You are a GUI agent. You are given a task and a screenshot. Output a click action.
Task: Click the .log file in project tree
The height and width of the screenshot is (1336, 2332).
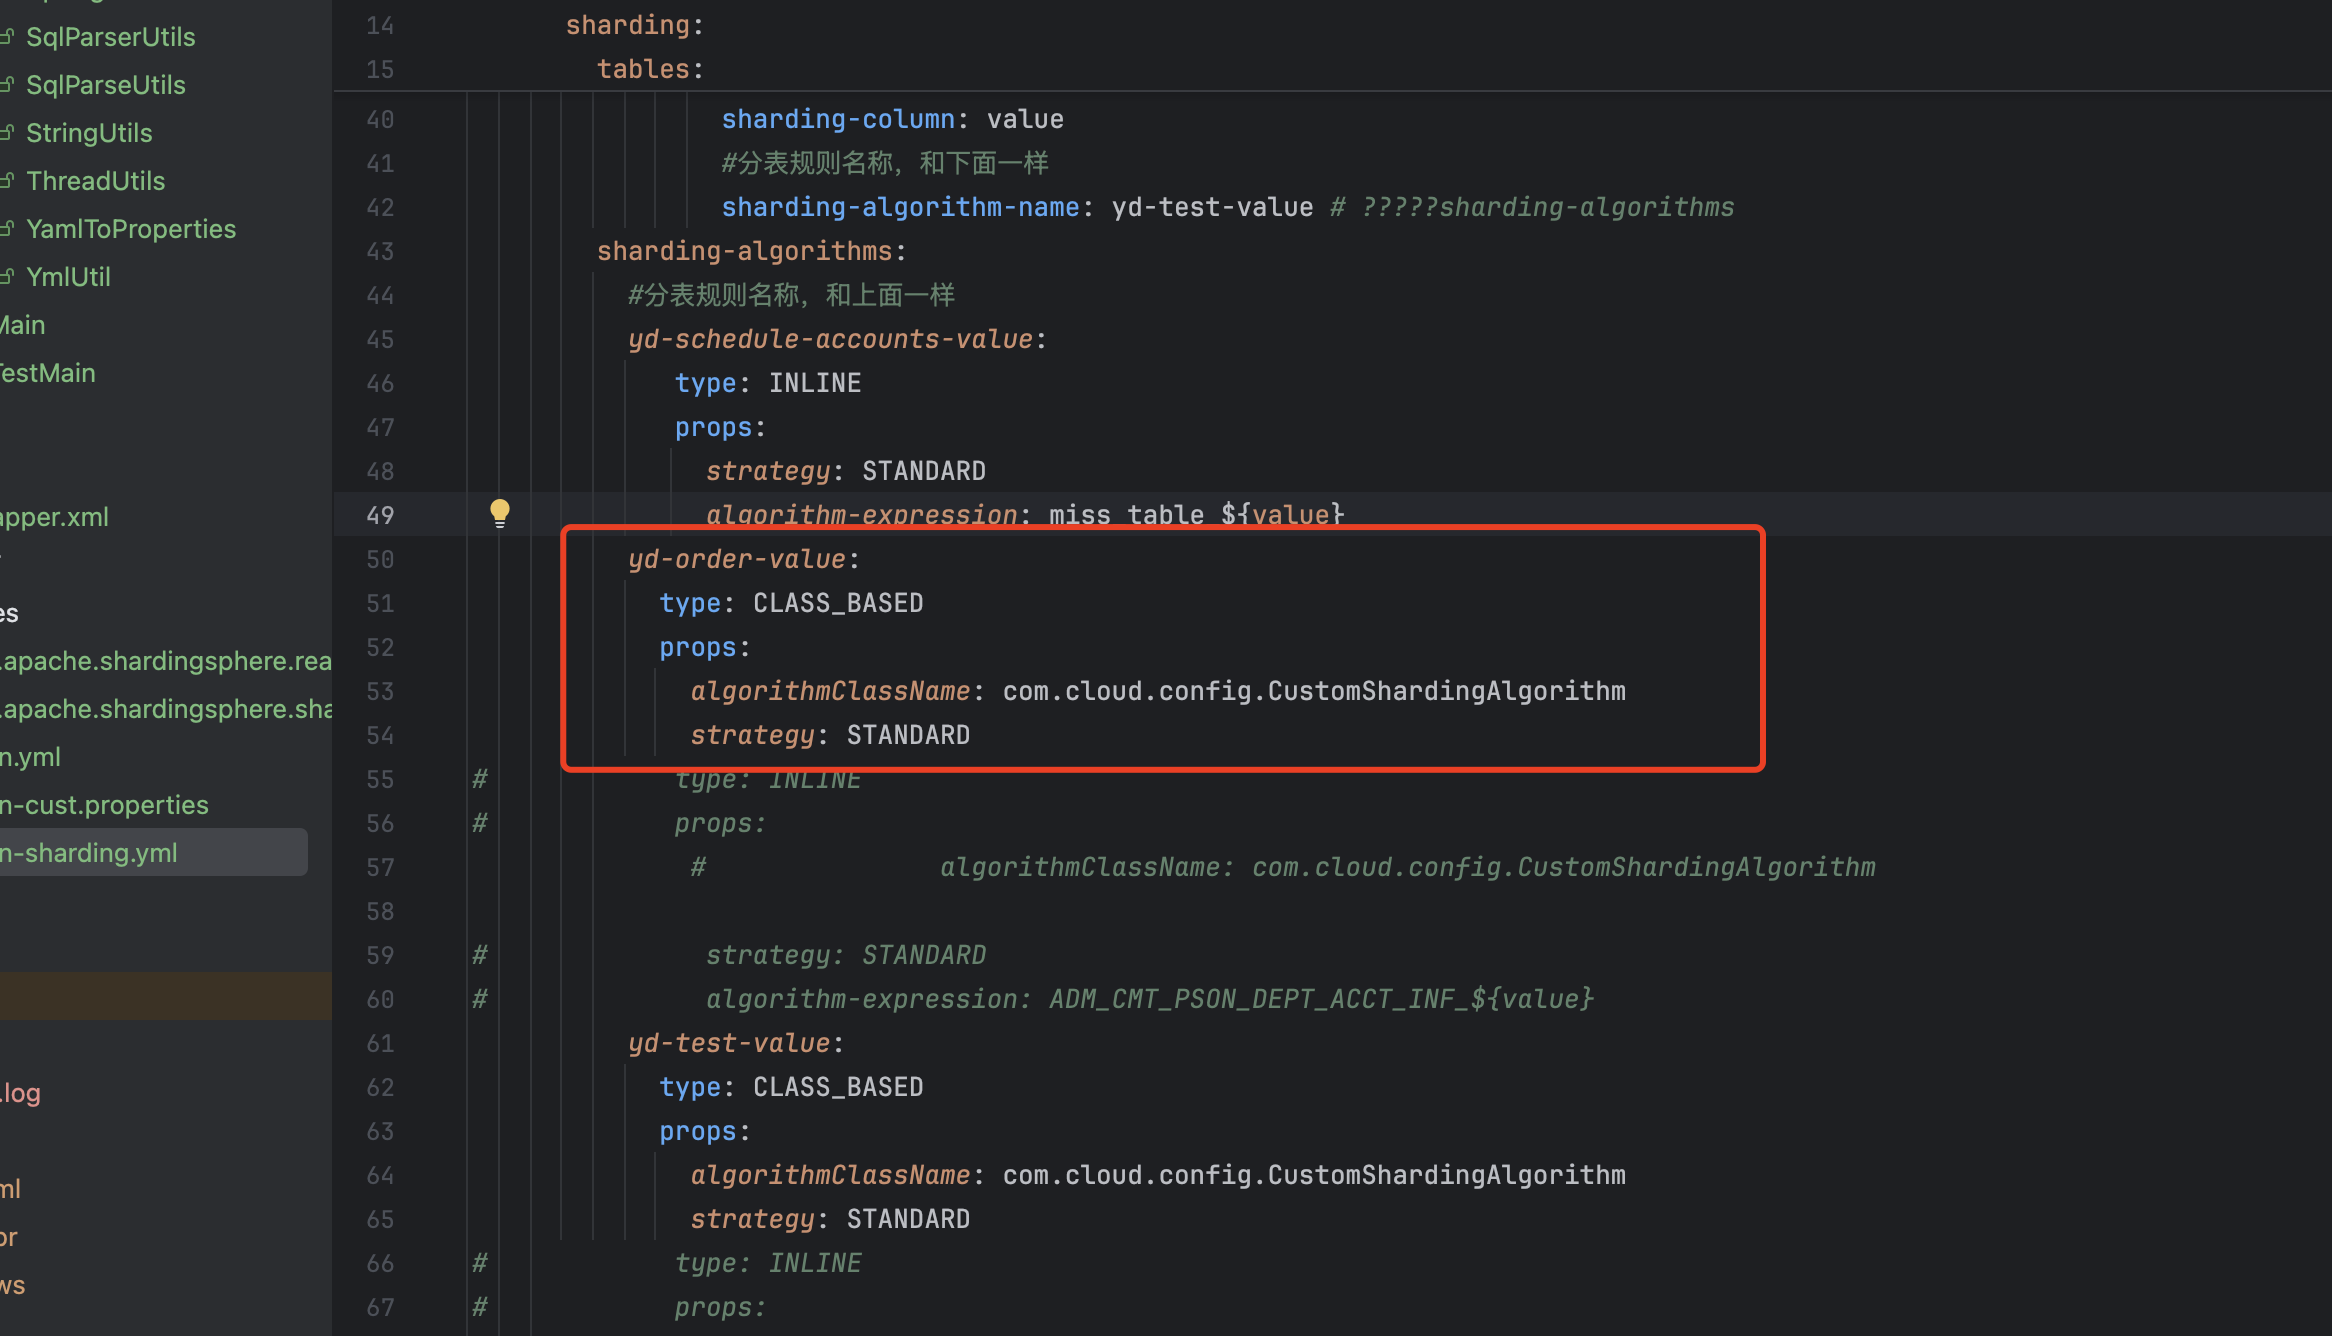click(21, 1093)
